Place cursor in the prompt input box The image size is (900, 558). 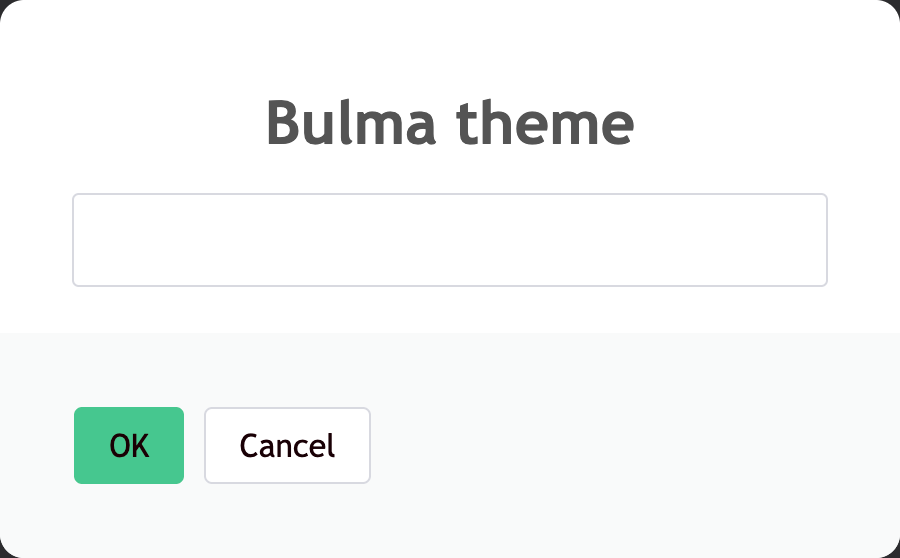pos(450,240)
